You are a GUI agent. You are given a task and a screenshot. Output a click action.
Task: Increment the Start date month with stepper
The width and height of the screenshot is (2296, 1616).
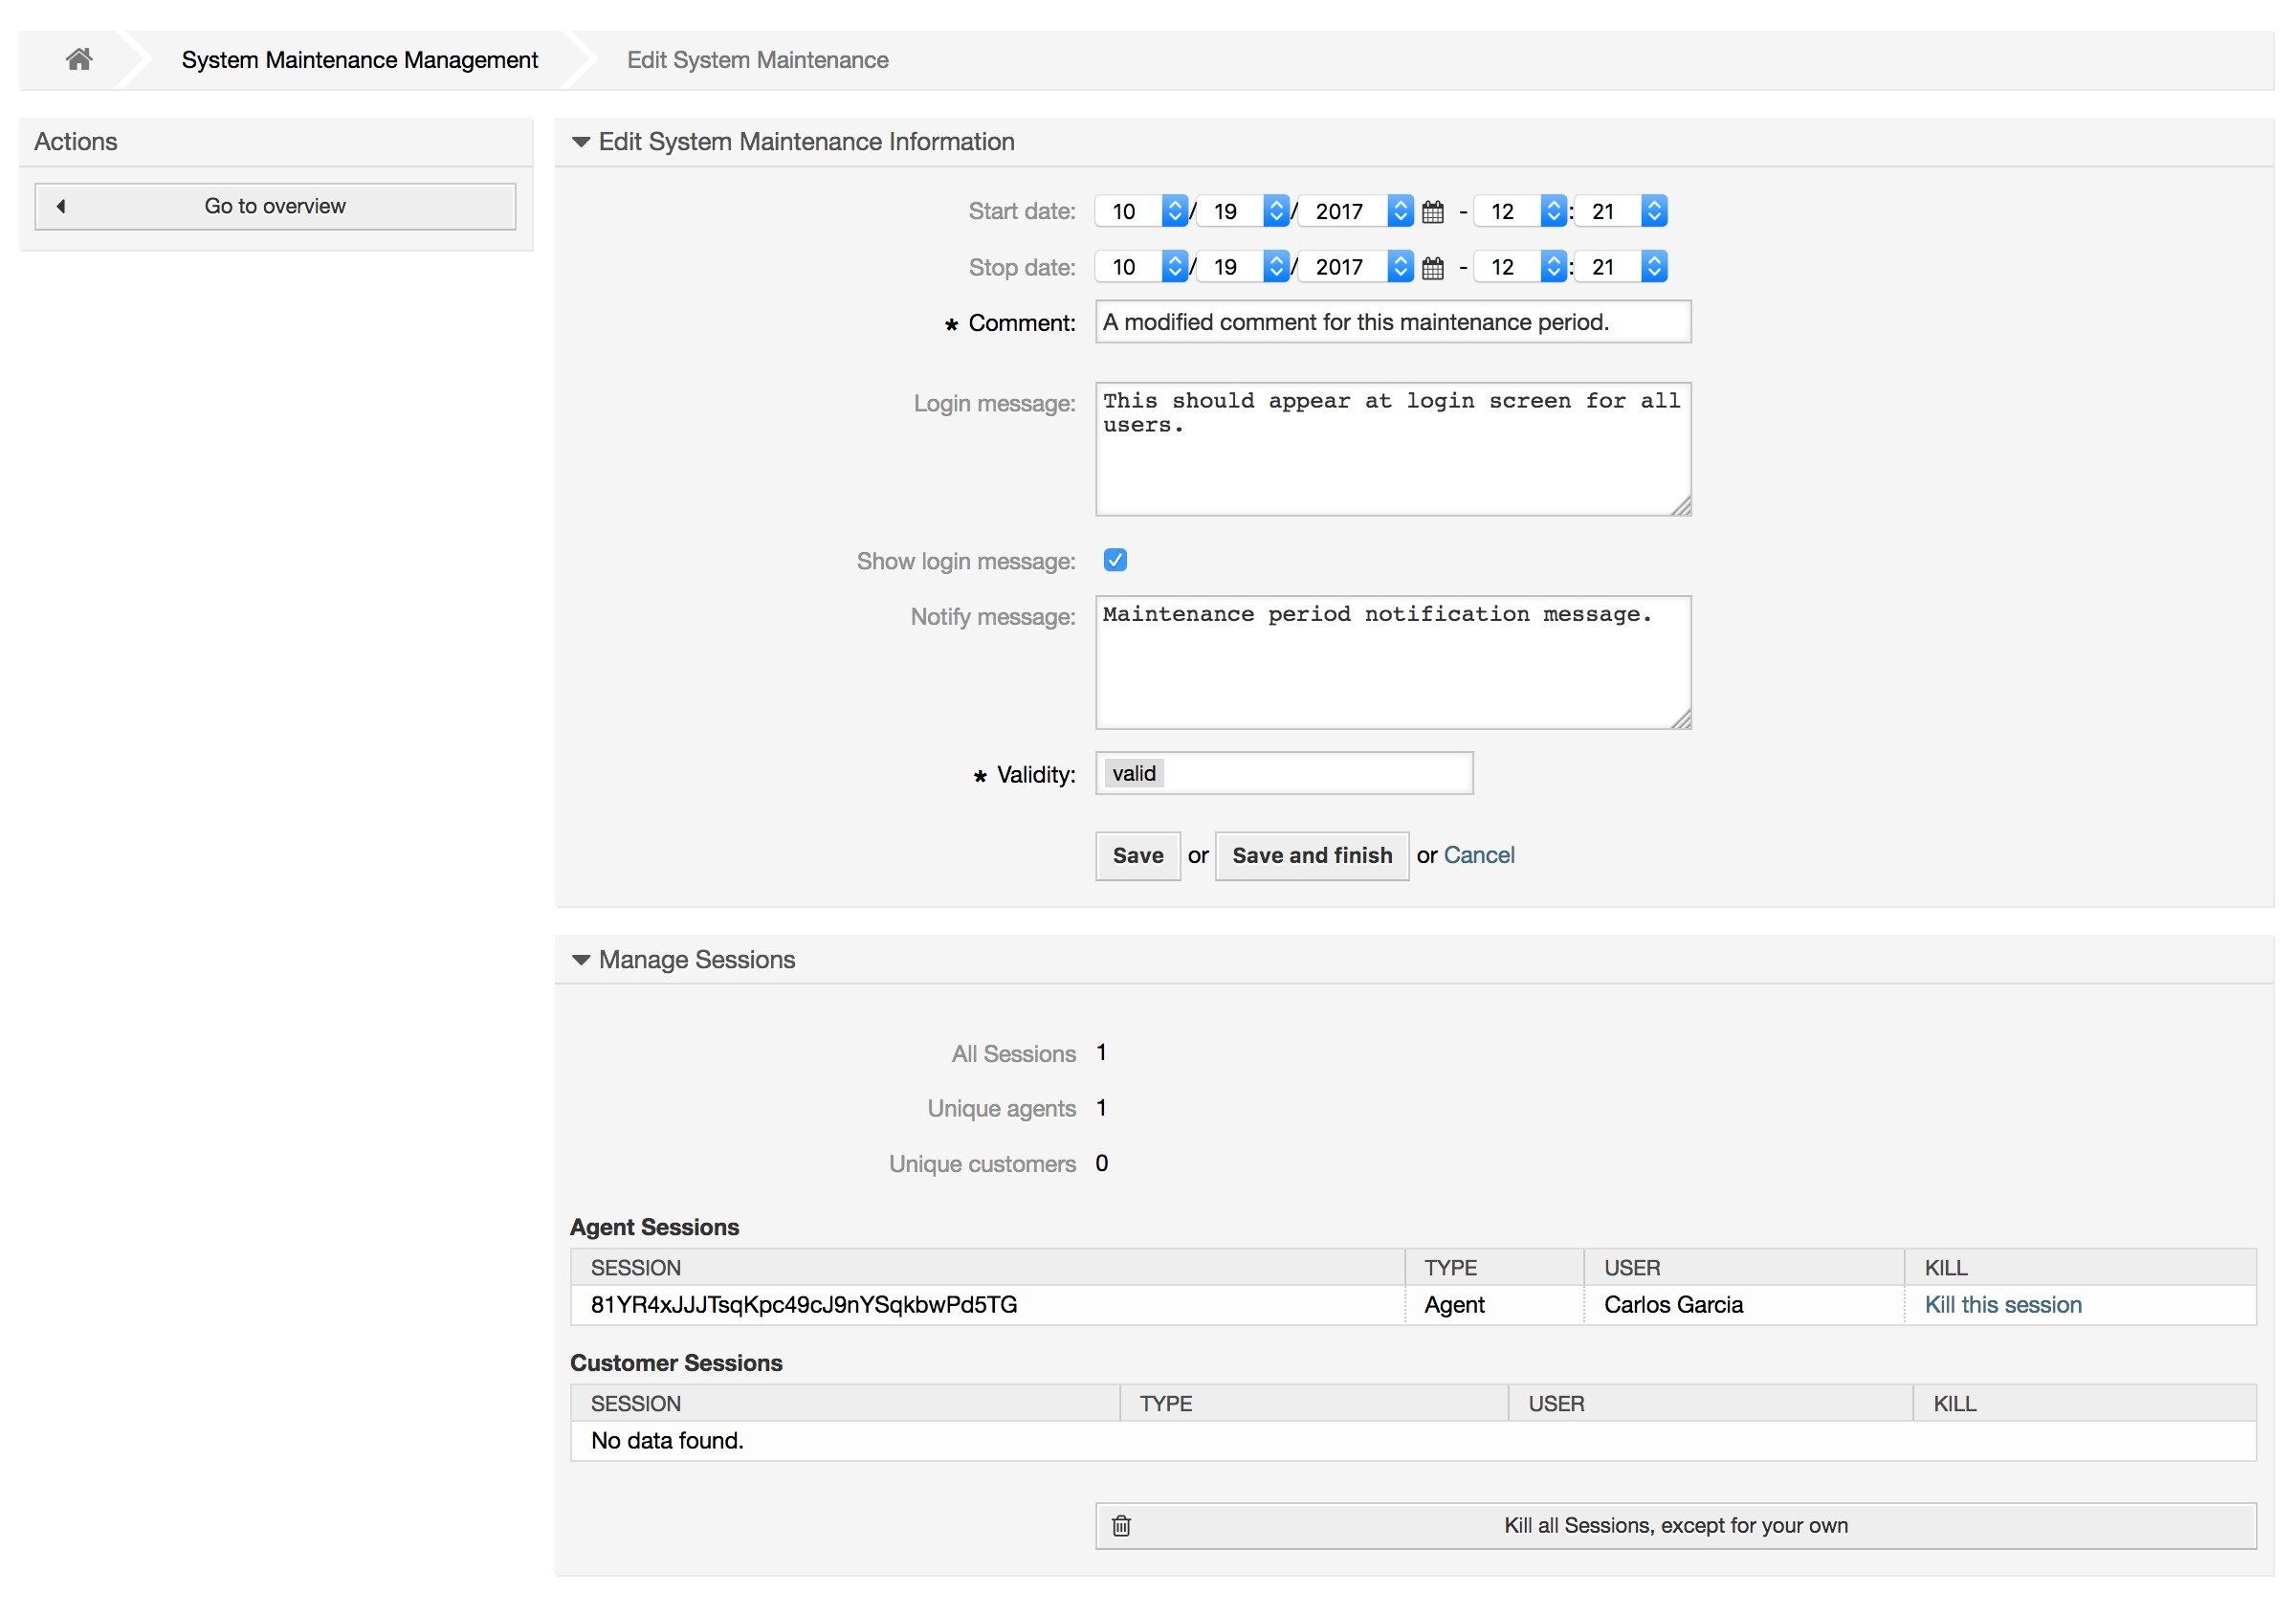[1174, 205]
